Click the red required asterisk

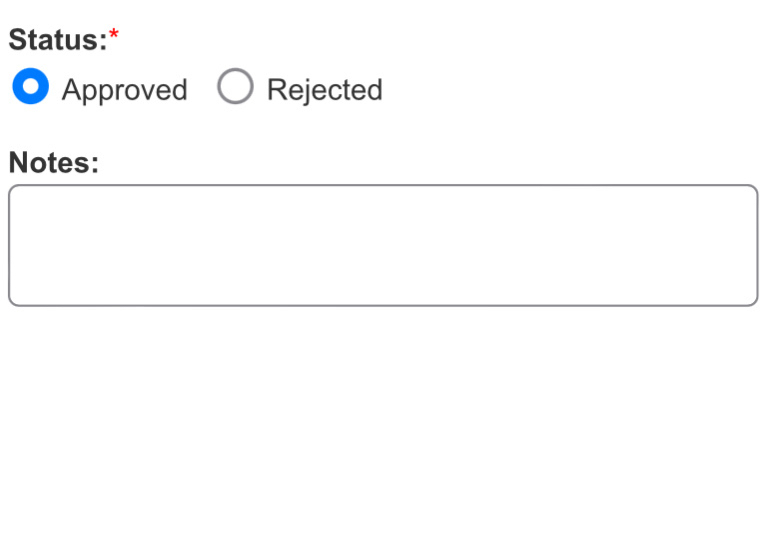114,36
